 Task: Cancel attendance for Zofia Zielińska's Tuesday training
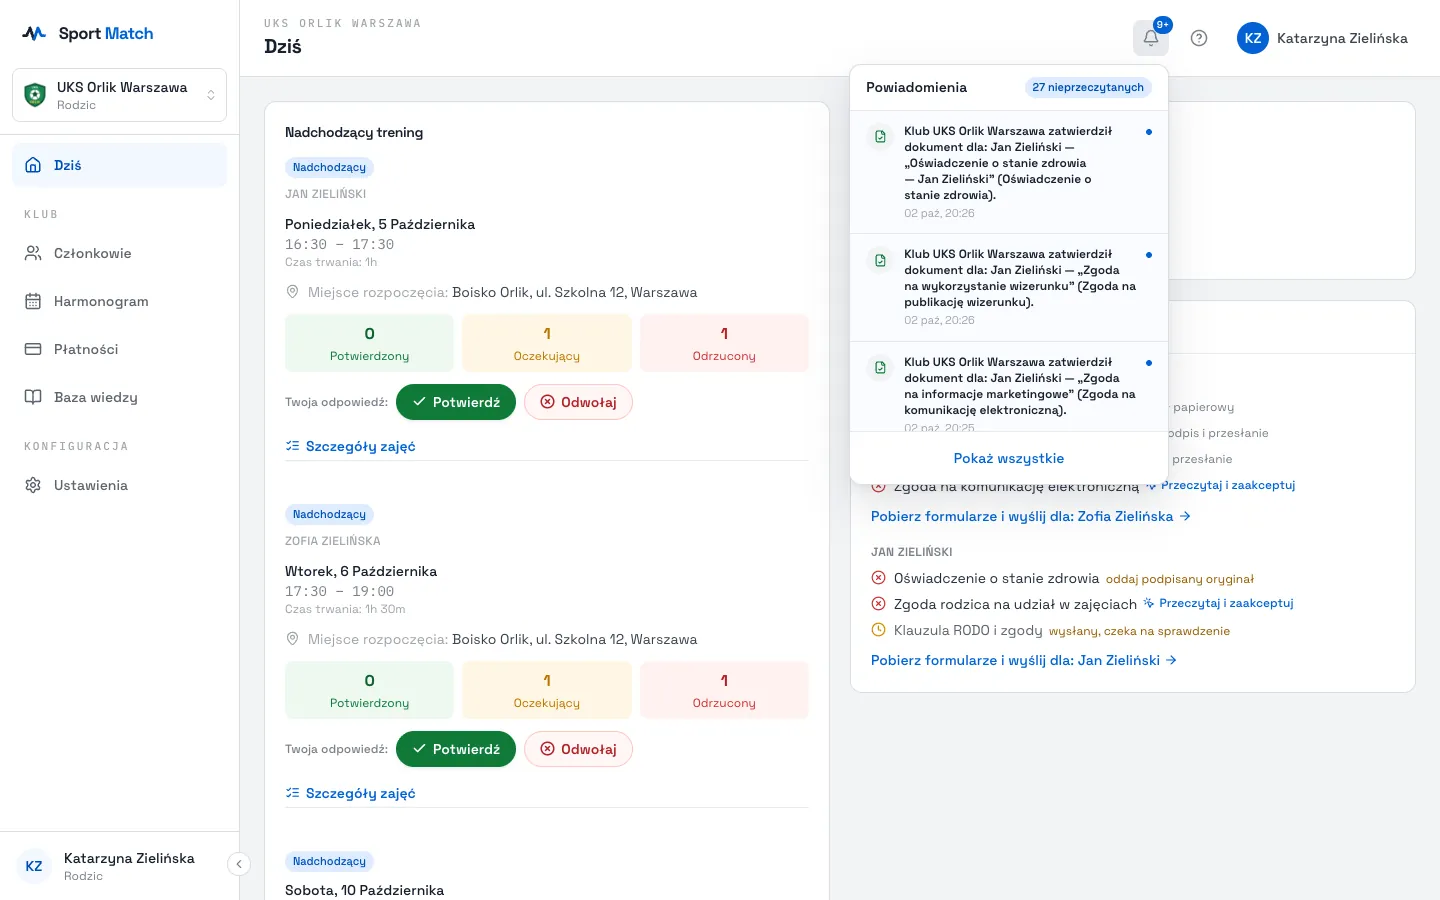pos(578,749)
